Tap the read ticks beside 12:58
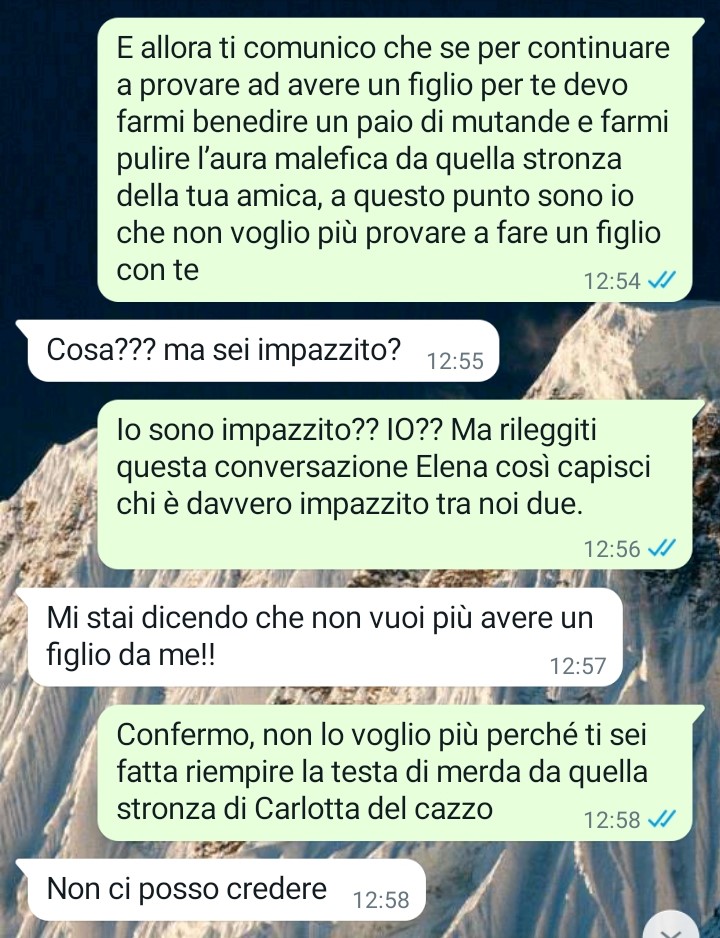720x938 pixels. (x=661, y=818)
